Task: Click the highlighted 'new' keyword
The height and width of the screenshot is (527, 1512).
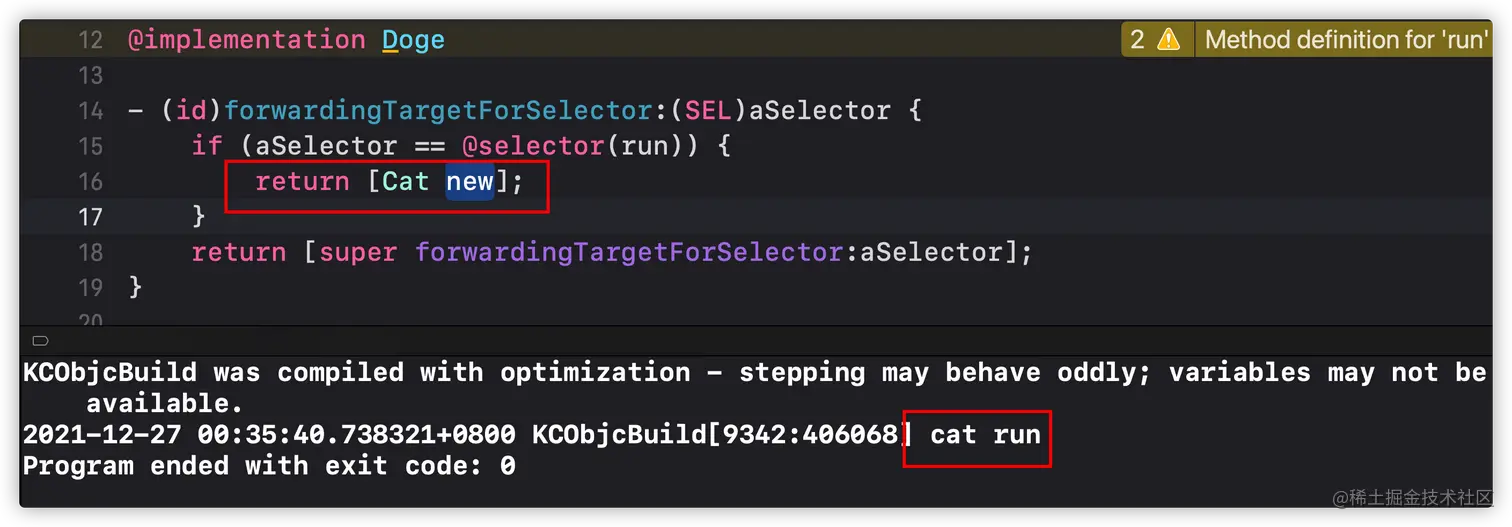Action: coord(469,181)
